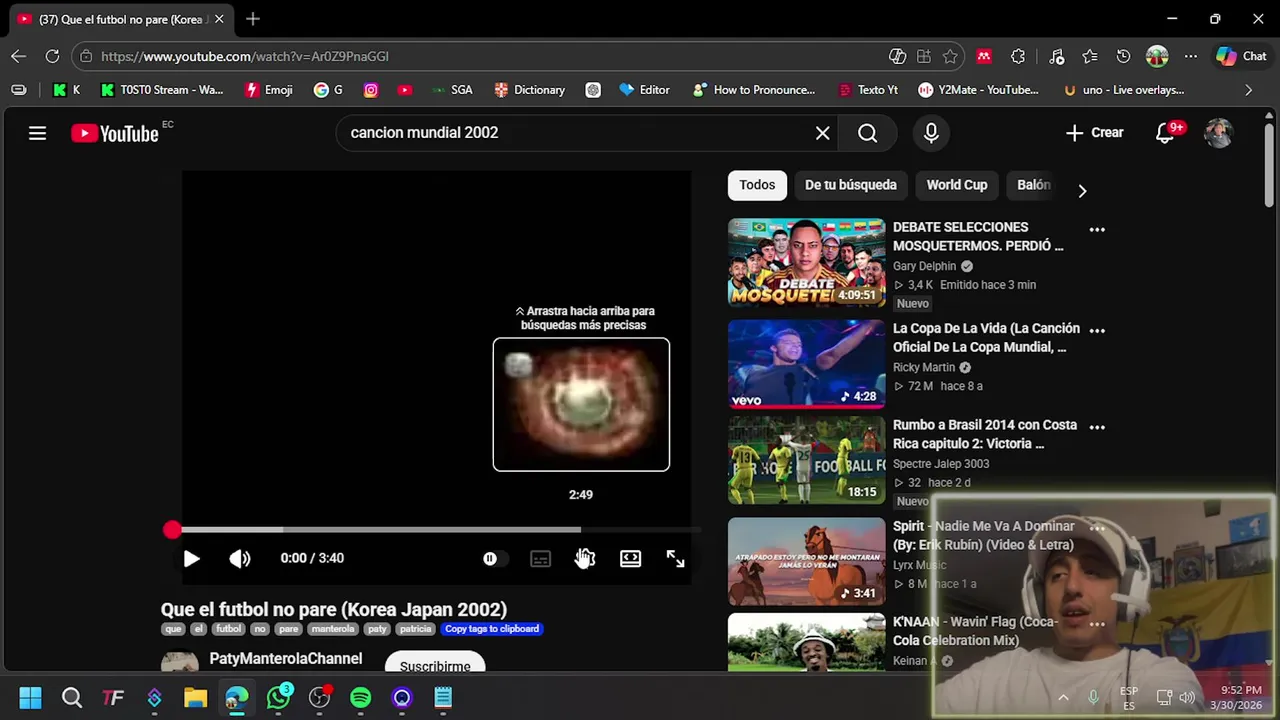Screen dimensions: 1280x720
Task: Seek on the video progress bar
Action: 435,530
